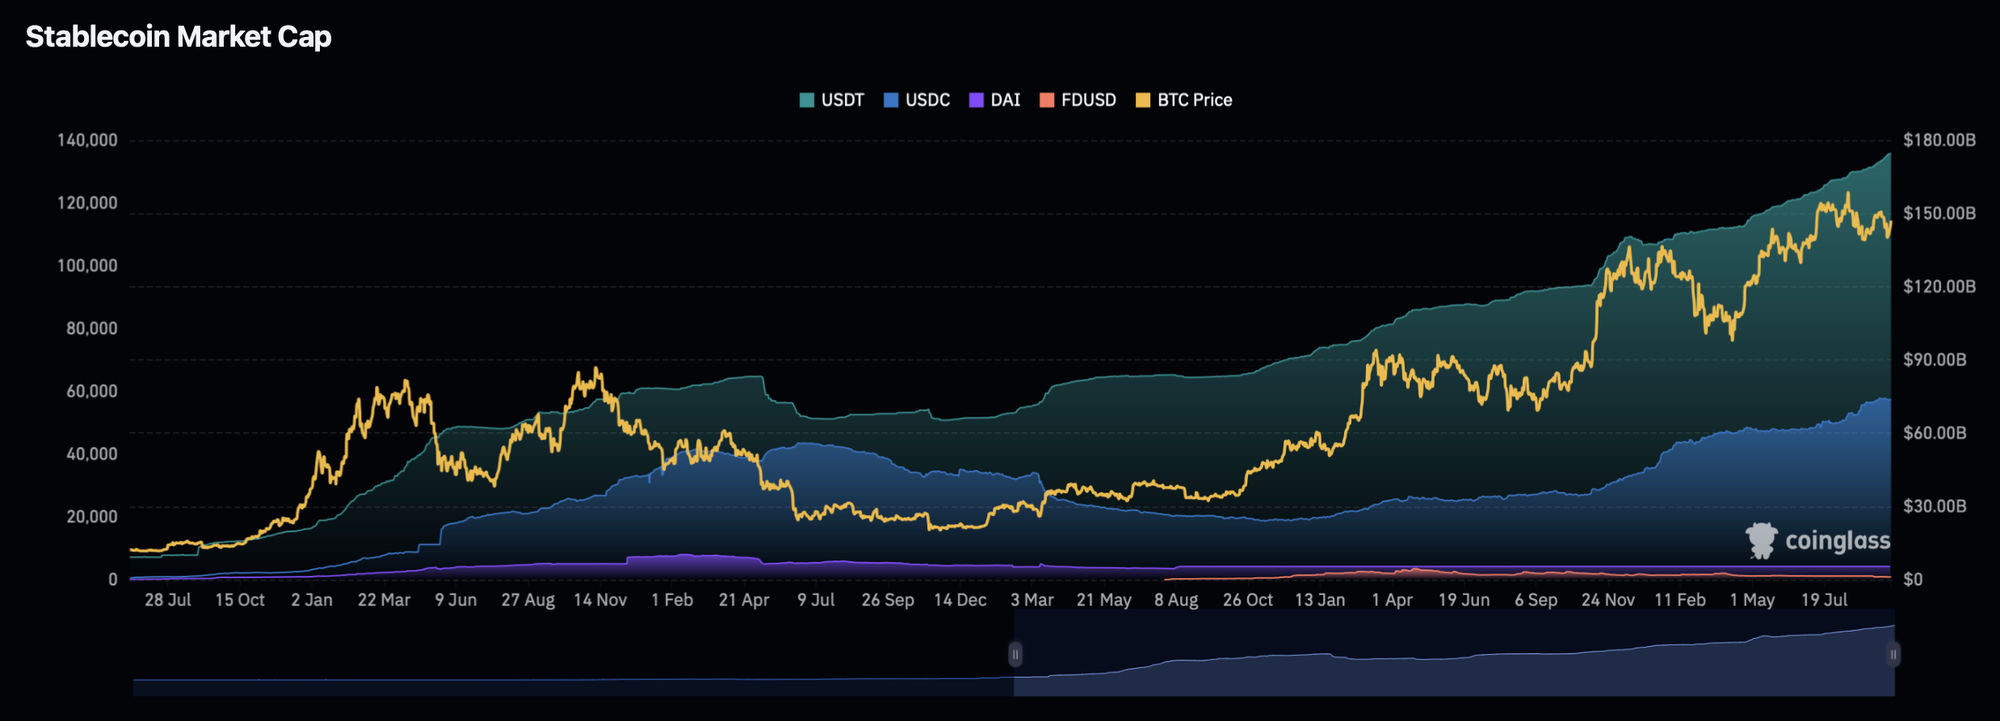Click the $180.00B right axis label
Image resolution: width=2000 pixels, height=721 pixels.
coord(1939,140)
